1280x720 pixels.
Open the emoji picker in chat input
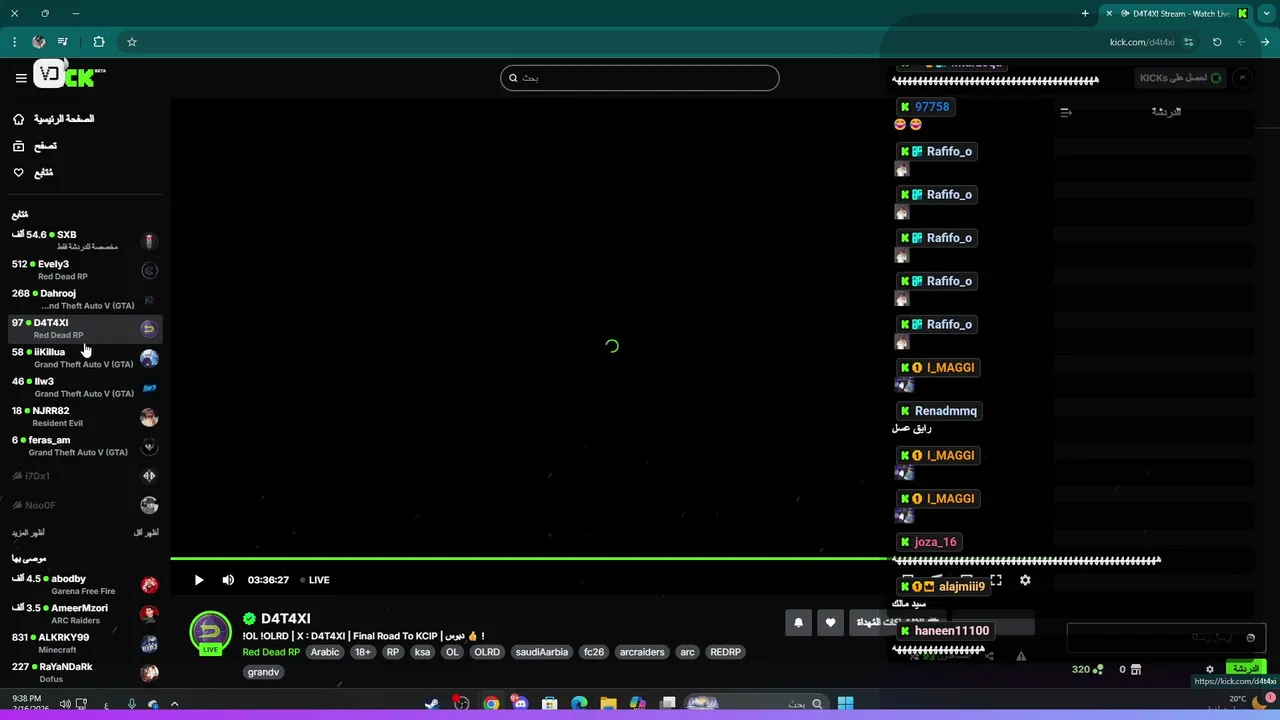coord(1250,637)
